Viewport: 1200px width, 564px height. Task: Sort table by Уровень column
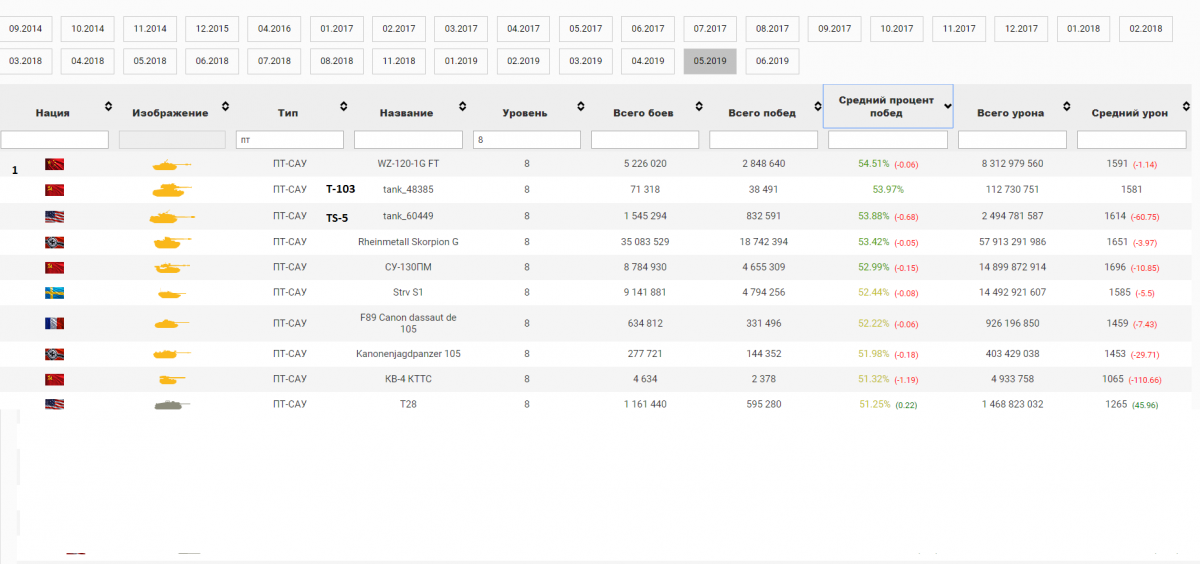580,107
